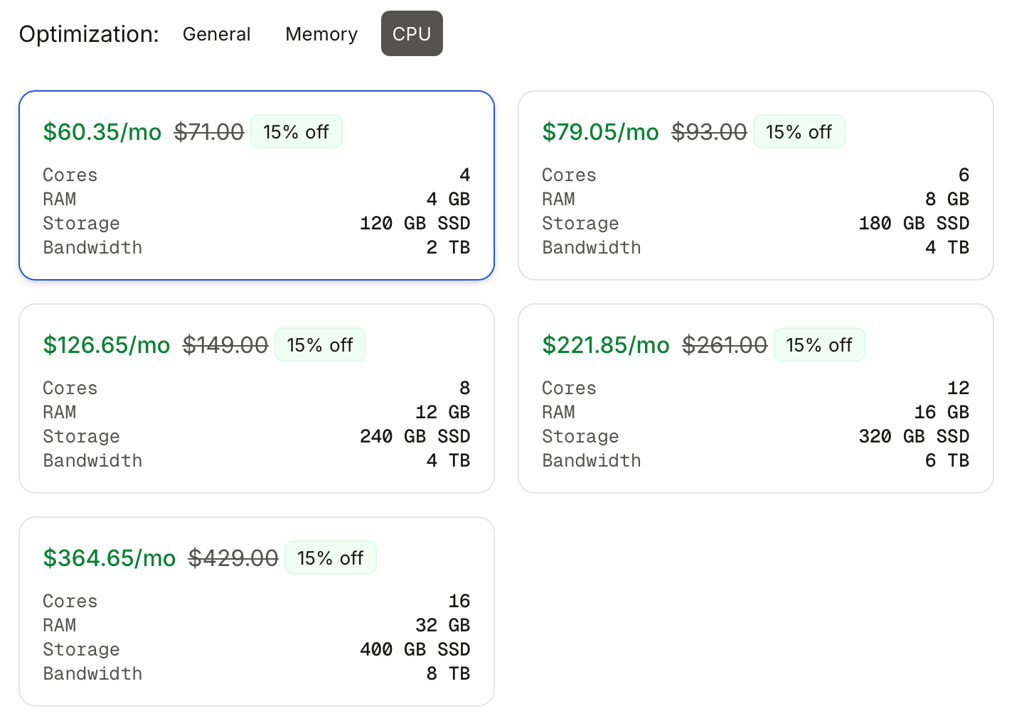This screenshot has width=1024, height=723.
Task: Switch to Memory optimization tab
Action: pyautogui.click(x=321, y=34)
